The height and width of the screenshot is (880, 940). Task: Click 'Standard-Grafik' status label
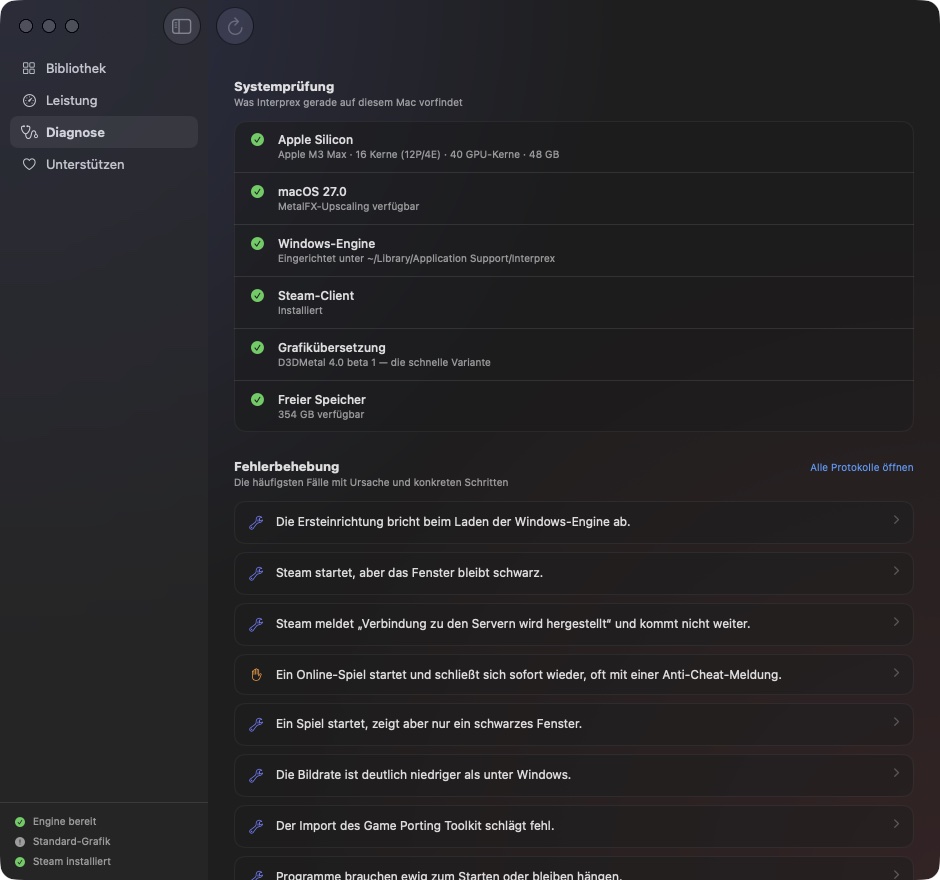[71, 842]
